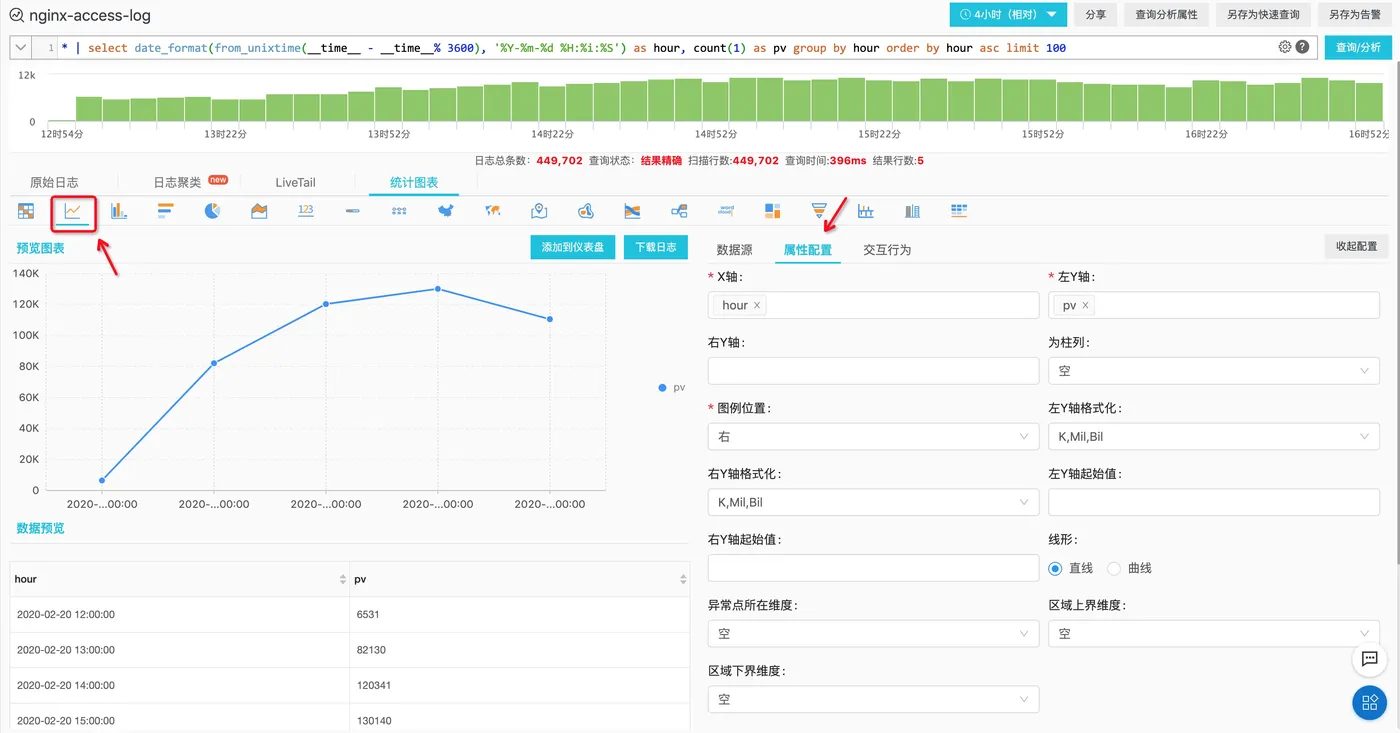This screenshot has width=1400, height=733.
Task: Open the query help question mark icon
Action: click(1302, 47)
